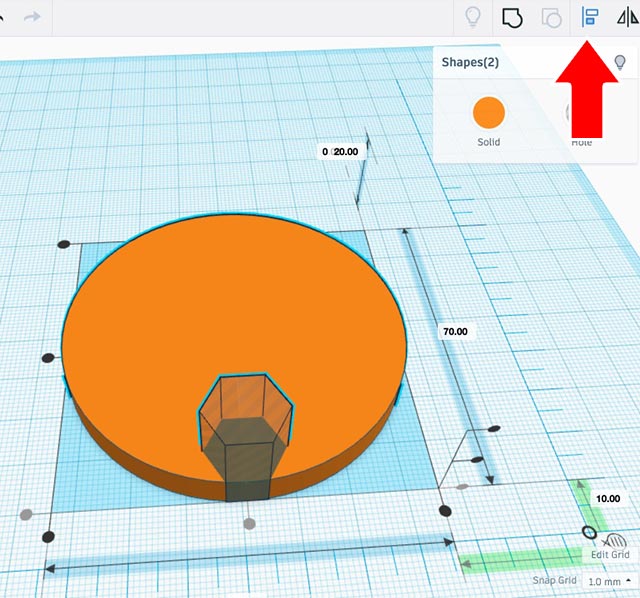The image size is (640, 598).
Task: Open the Snap Grid 1.0 mm dropdown
Action: (609, 581)
